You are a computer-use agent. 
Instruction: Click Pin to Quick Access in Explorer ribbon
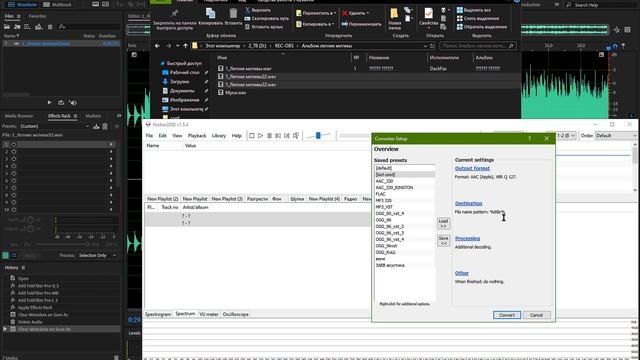[174, 19]
